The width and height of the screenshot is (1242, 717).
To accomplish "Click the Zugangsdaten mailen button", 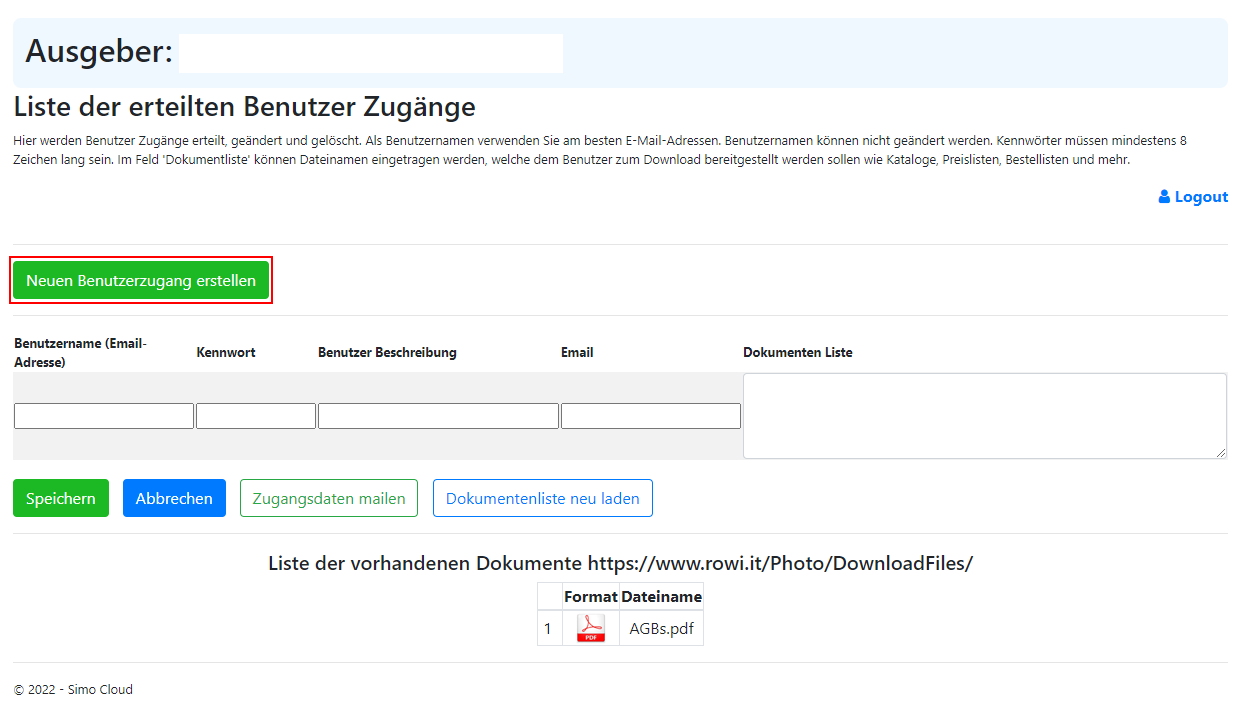I will pos(328,498).
